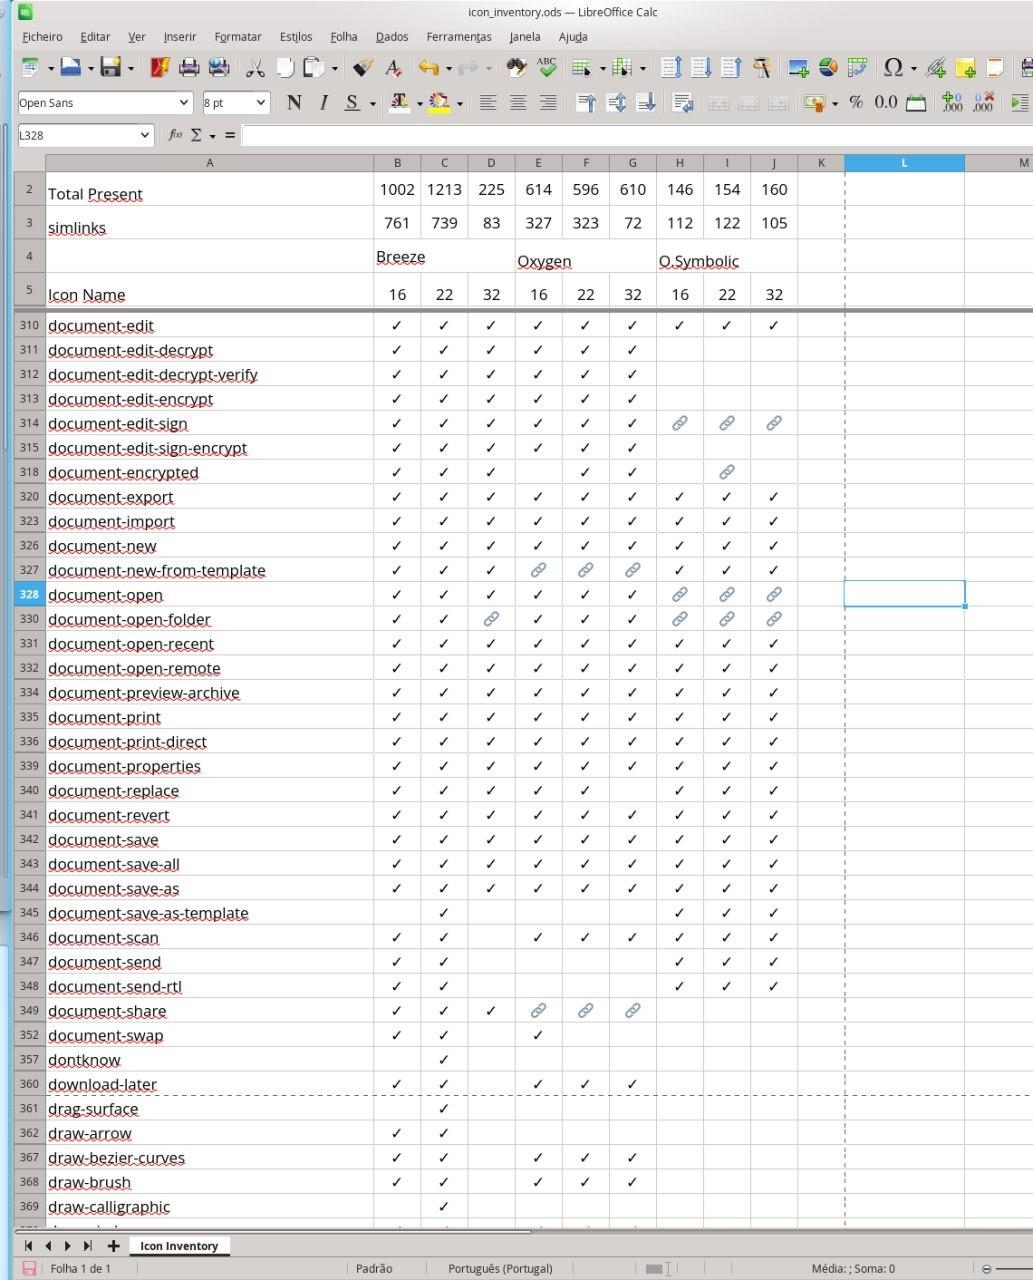The width and height of the screenshot is (1033, 1280).
Task: Open the Ficheiro menu
Action: pos(42,37)
